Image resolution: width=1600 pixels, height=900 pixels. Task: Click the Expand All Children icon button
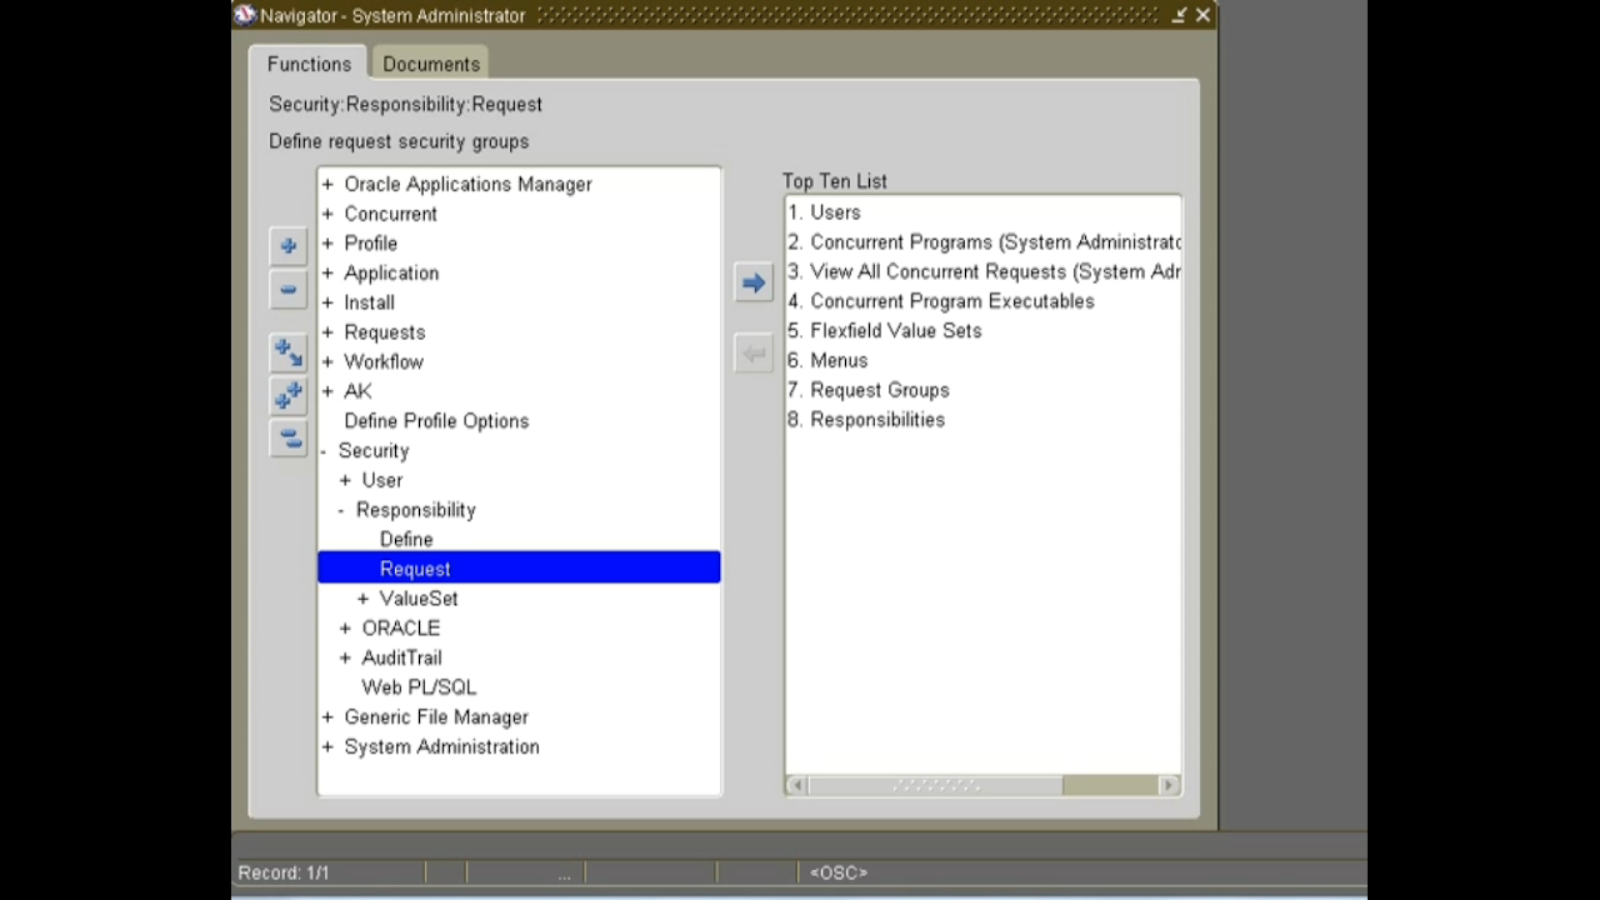[x=288, y=352]
